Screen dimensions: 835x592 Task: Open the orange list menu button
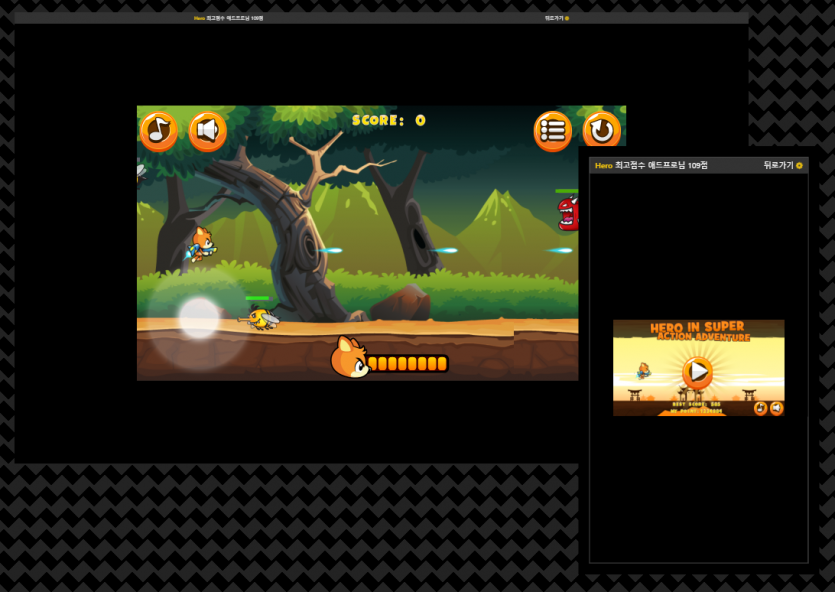pyautogui.click(x=552, y=131)
